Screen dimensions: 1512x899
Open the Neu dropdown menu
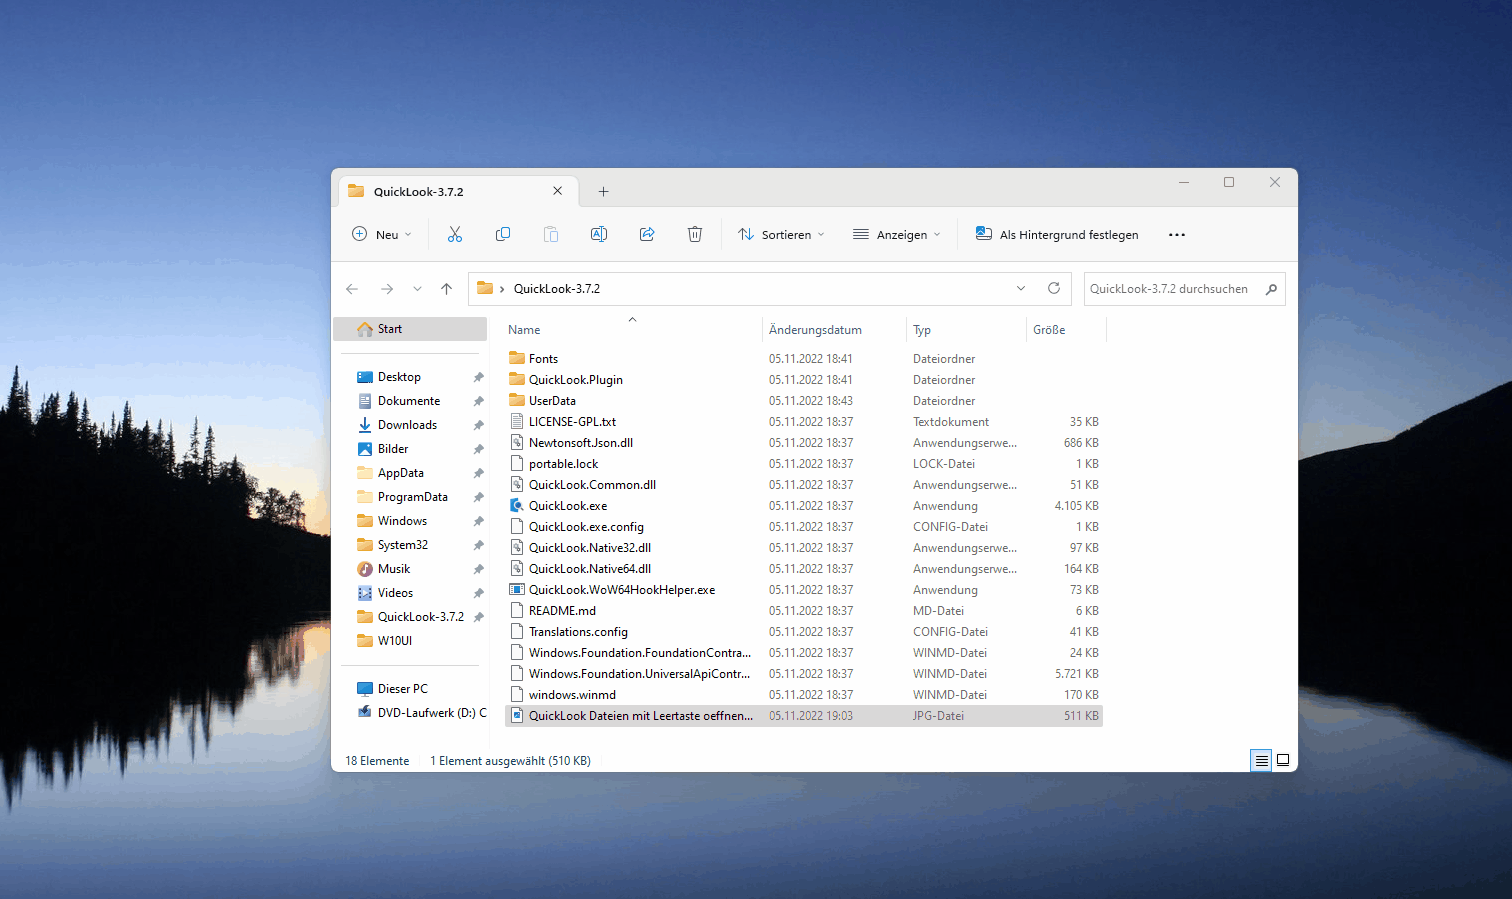[x=382, y=234]
